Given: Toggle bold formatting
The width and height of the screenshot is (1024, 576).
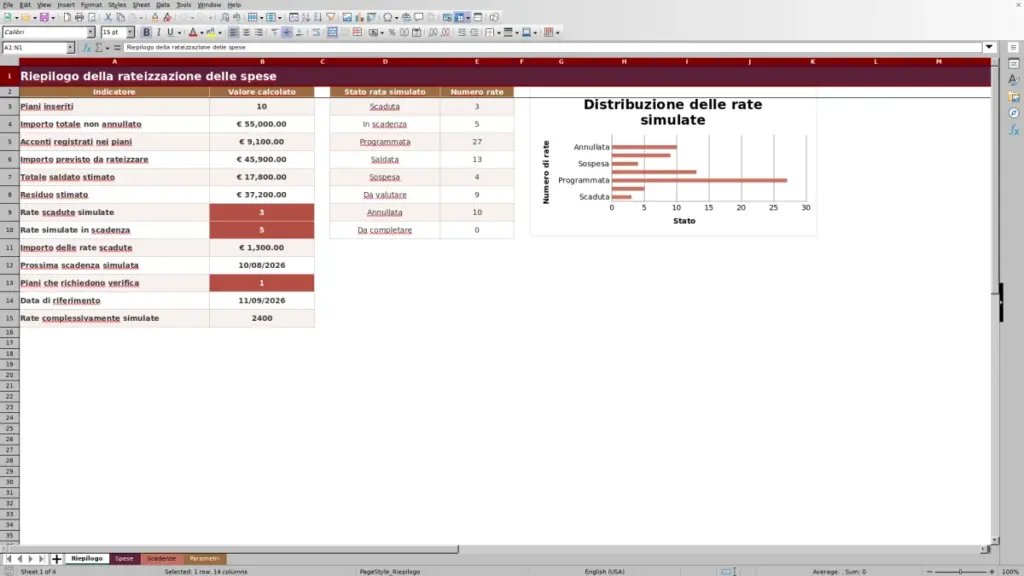Looking at the screenshot, I should [x=146, y=32].
